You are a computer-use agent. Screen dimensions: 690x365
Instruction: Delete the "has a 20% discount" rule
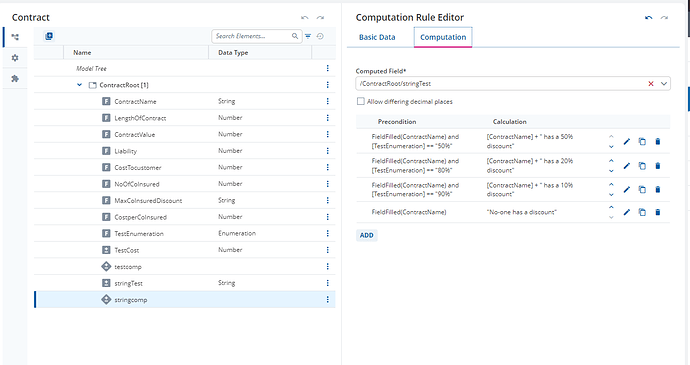pyautogui.click(x=658, y=166)
